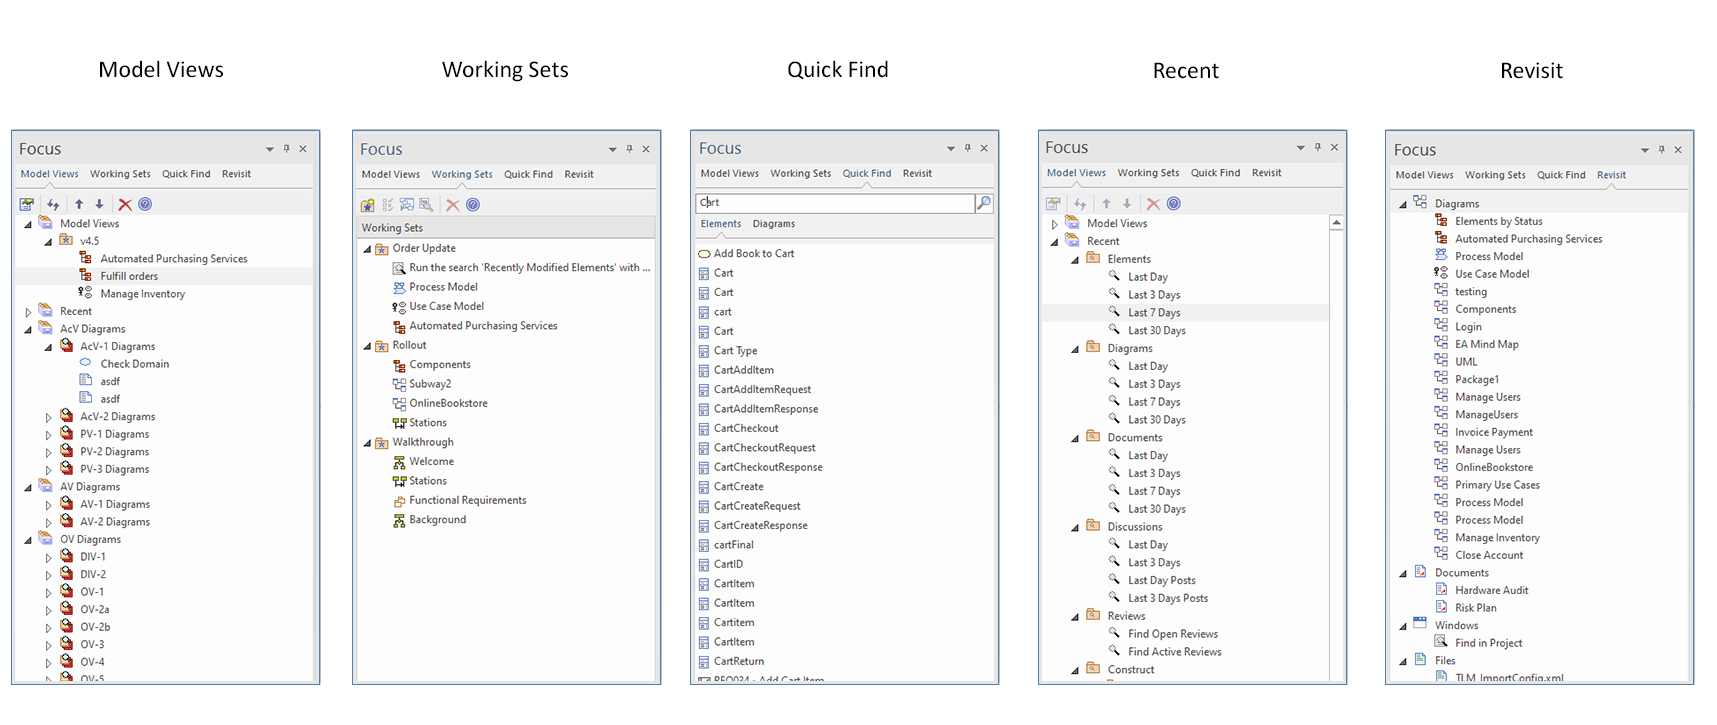Viewport: 1717px width, 725px height.
Task: Pin the rightmost Focus panel using its pushpin
Action: [x=1661, y=150]
